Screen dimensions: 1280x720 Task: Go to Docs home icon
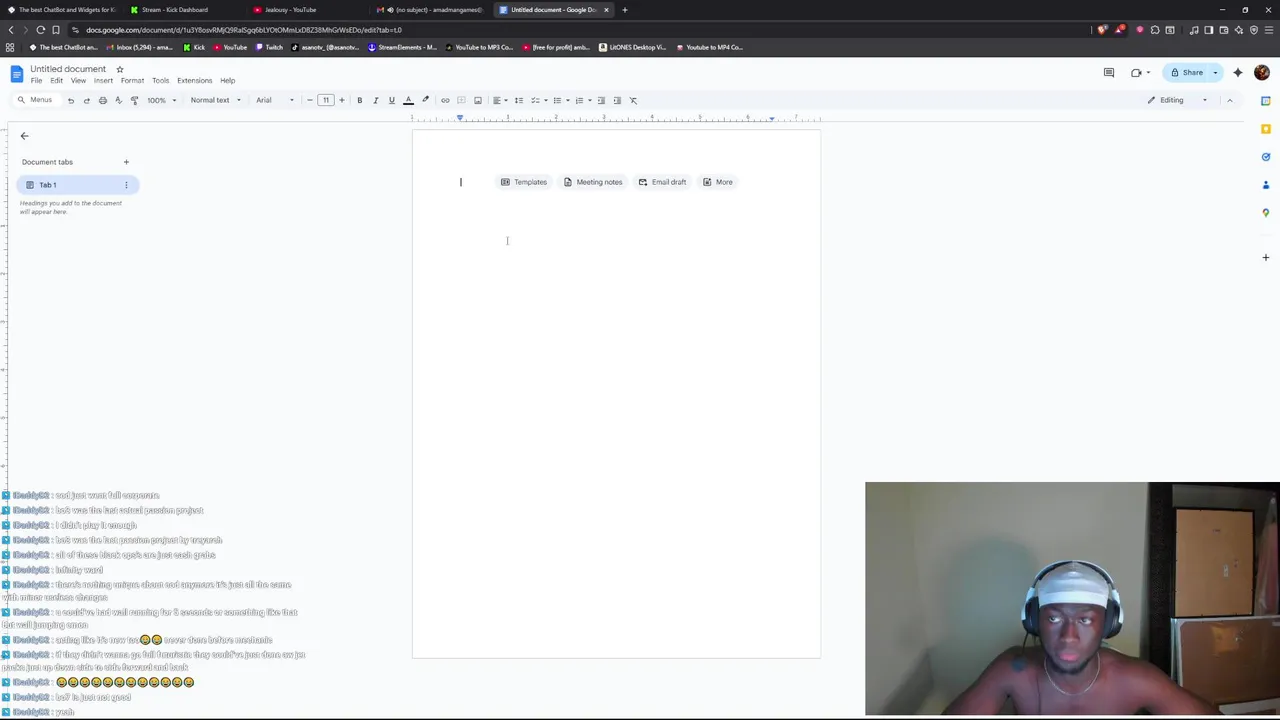[x=16, y=73]
